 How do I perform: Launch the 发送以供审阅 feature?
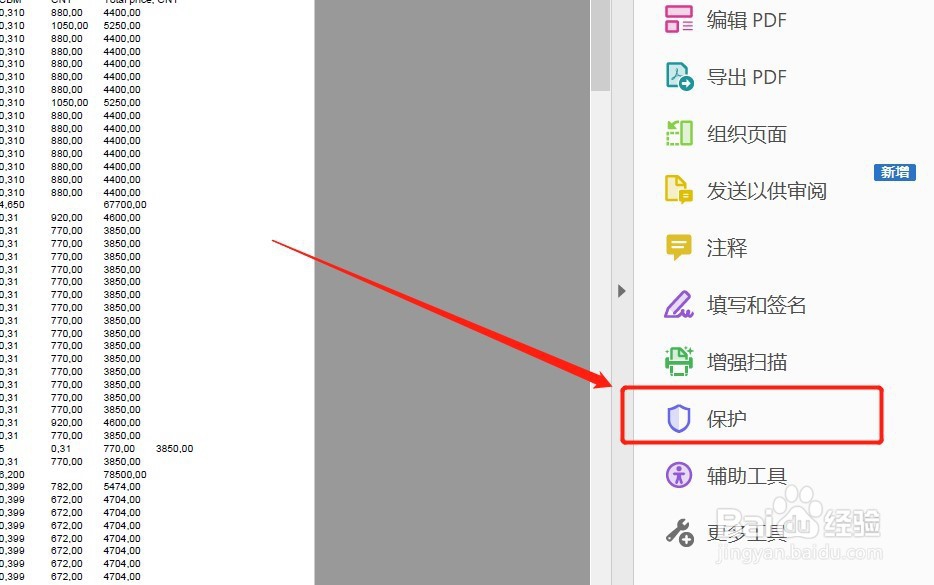[761, 190]
